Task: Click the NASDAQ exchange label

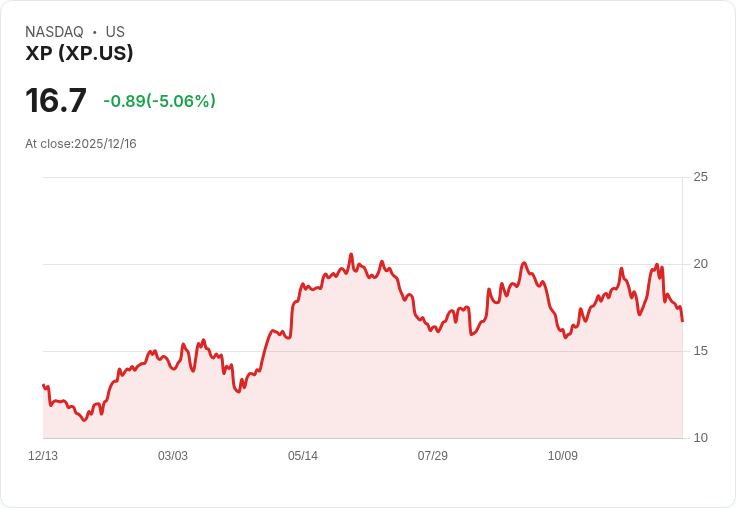Action: tap(54, 32)
